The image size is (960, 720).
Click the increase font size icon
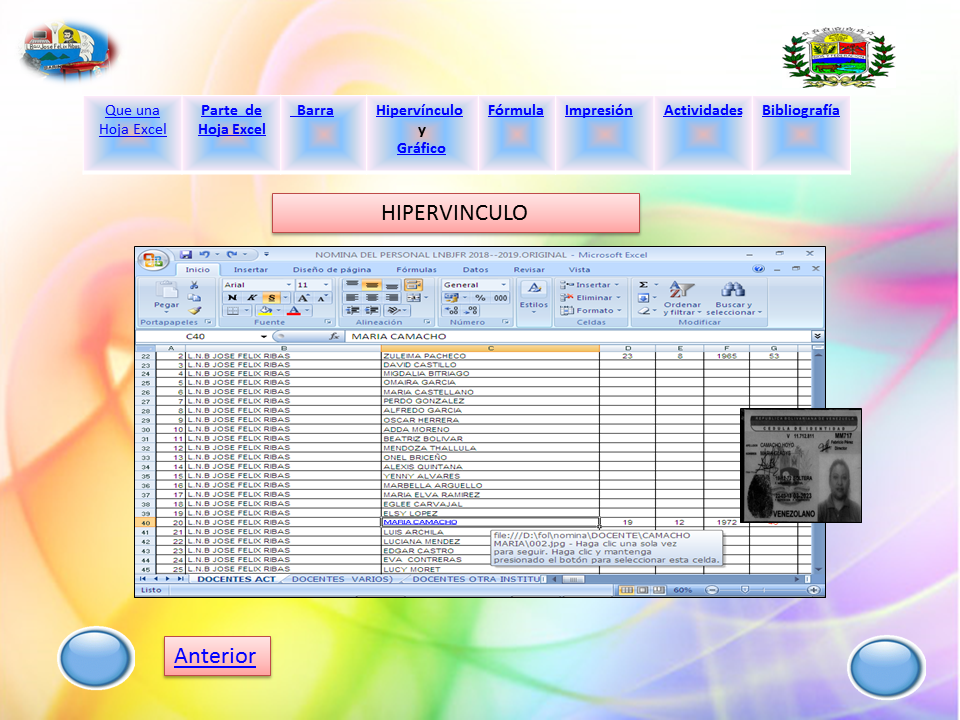pyautogui.click(x=303, y=298)
